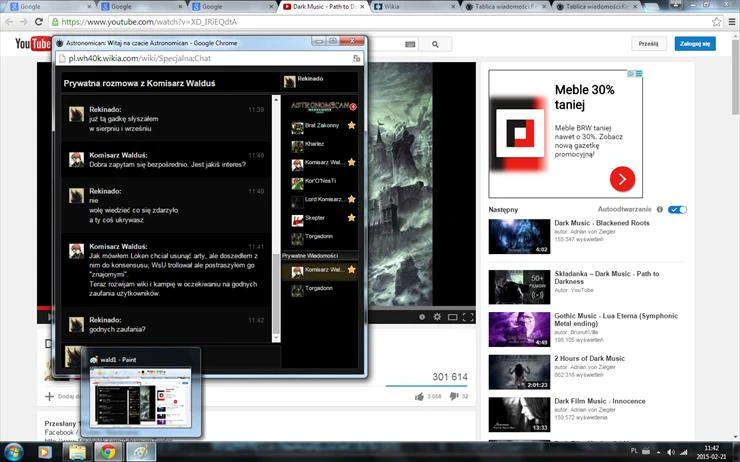Switch the player to theater mode
The height and width of the screenshot is (462, 740).
coord(453,317)
